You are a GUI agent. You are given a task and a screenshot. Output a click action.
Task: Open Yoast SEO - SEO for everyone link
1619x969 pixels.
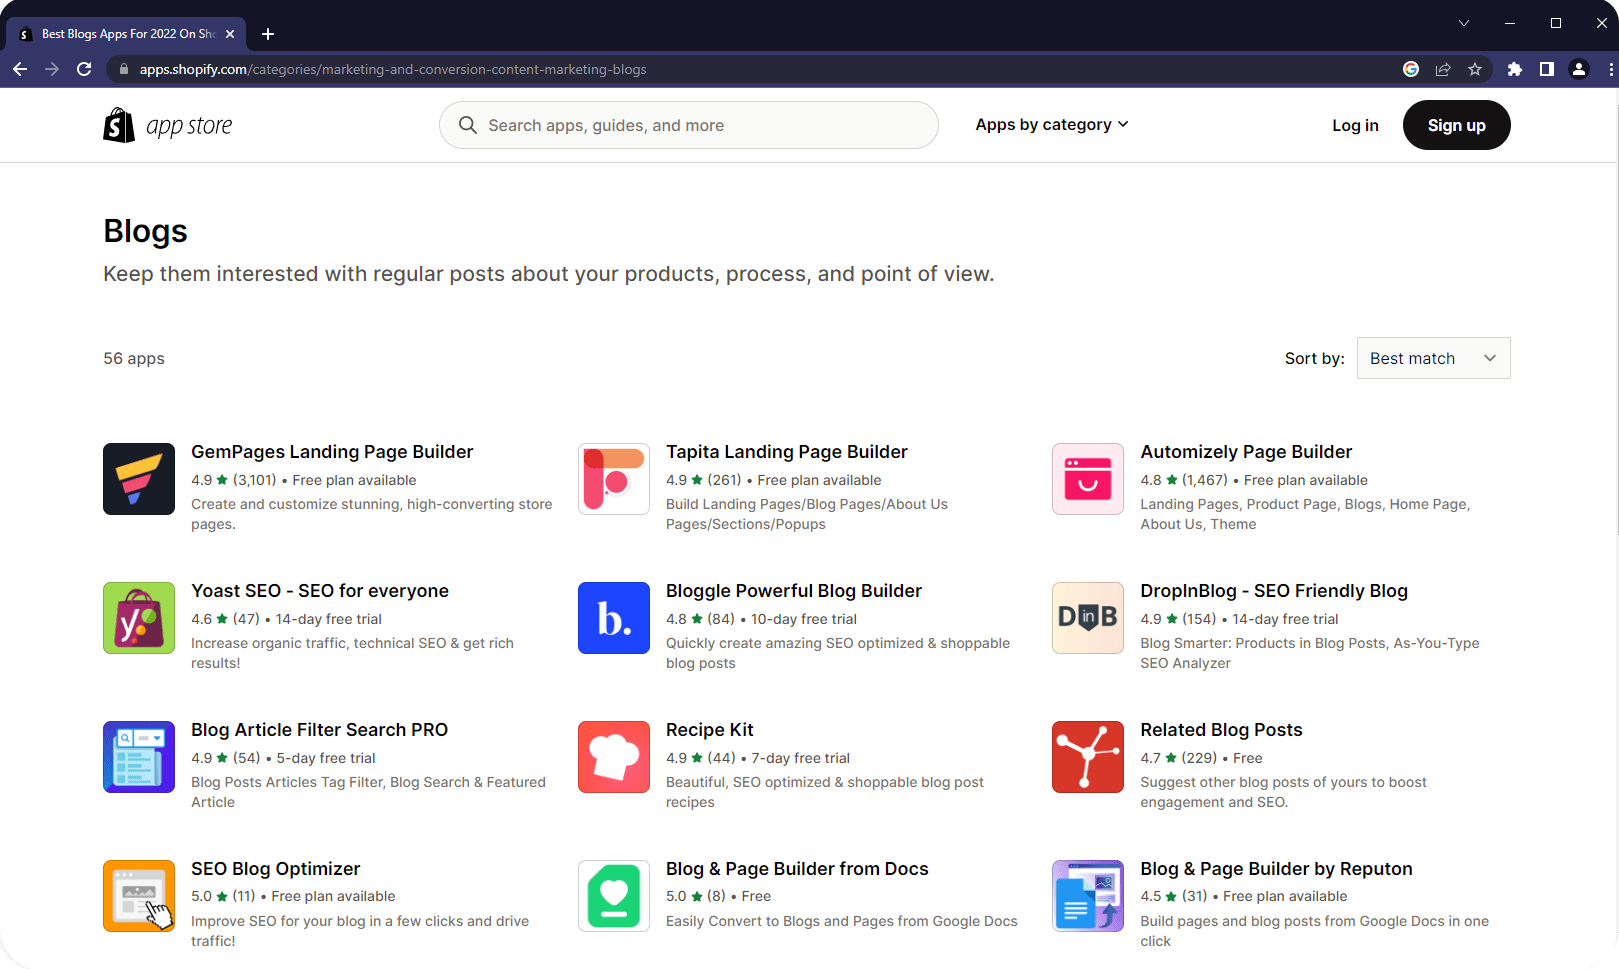click(320, 591)
